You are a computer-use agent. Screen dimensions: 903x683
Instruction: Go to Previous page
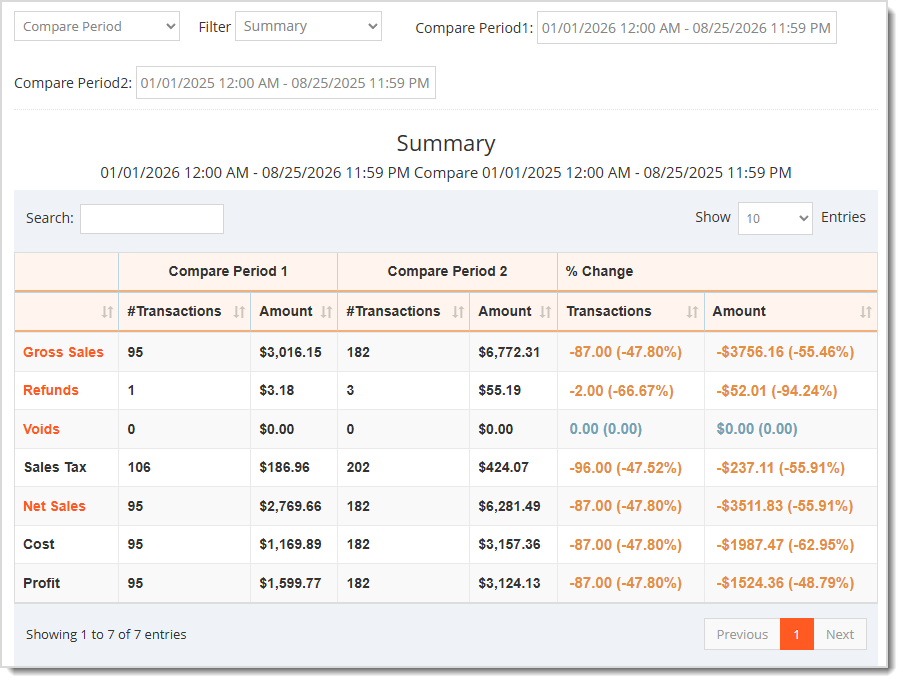[742, 634]
